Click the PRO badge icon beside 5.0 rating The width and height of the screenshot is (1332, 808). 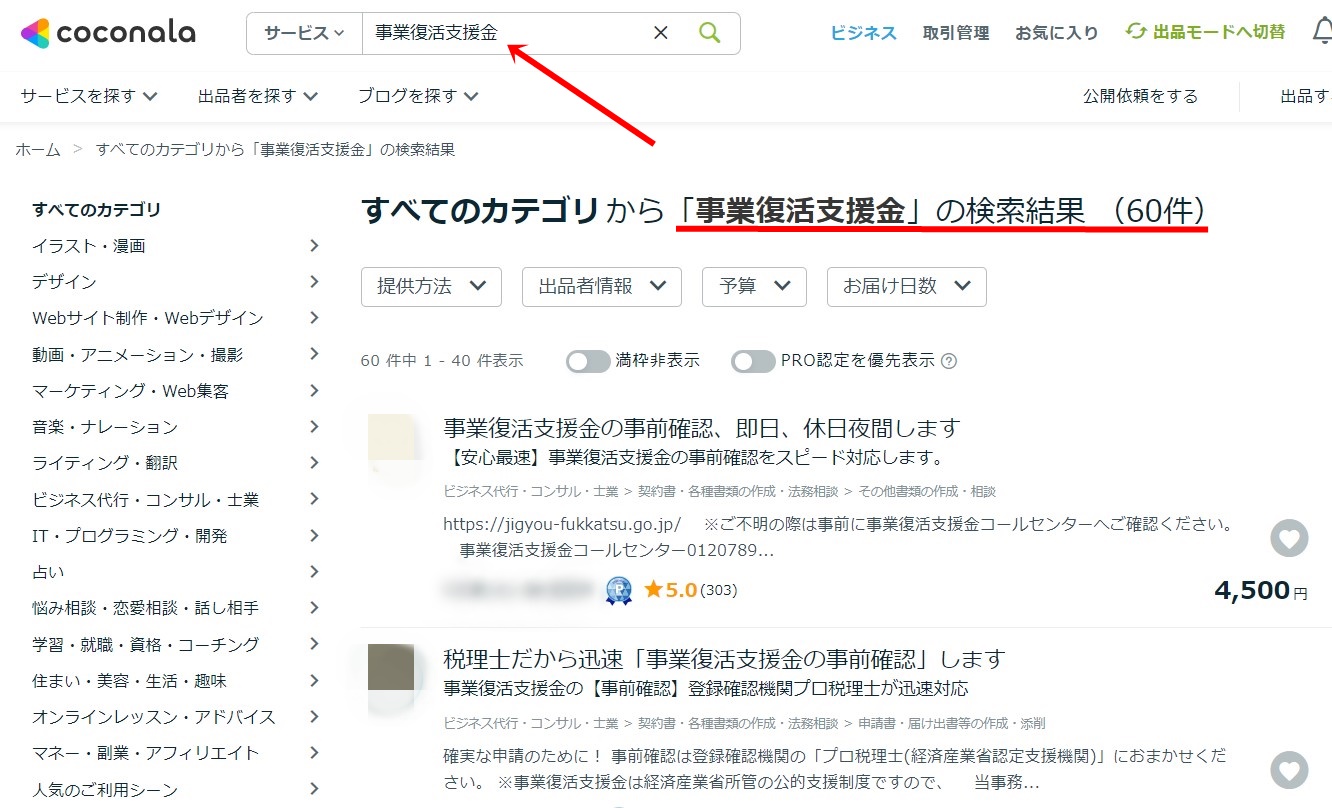click(619, 591)
